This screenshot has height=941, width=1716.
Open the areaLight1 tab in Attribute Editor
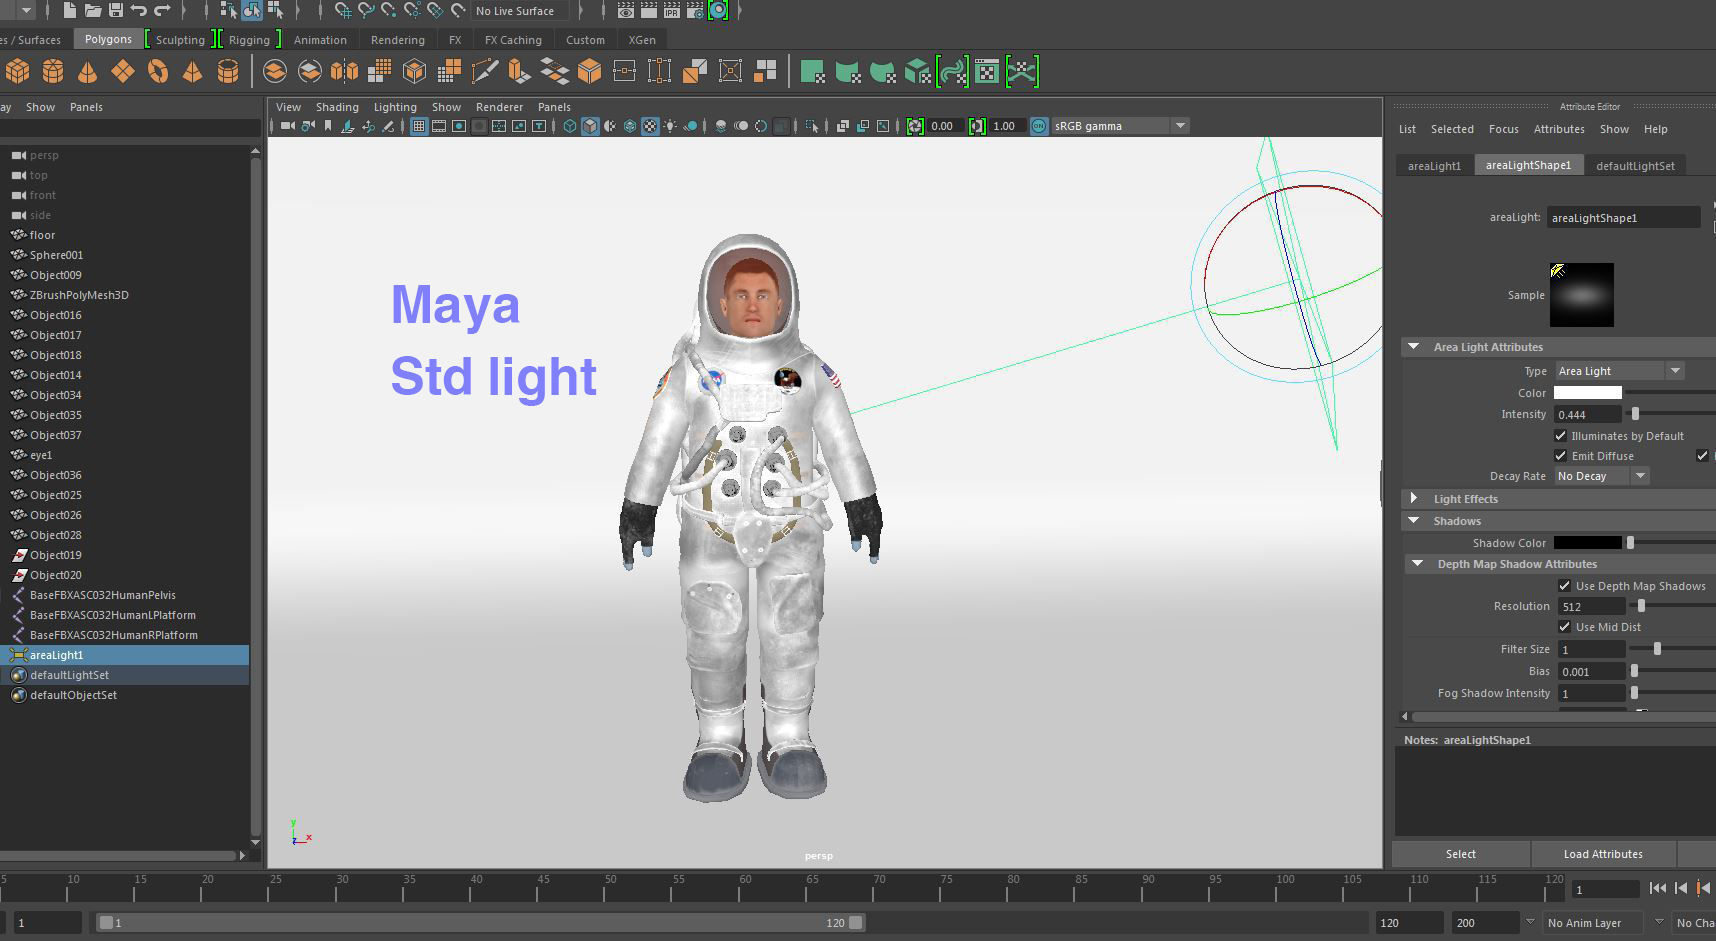tap(1434, 166)
